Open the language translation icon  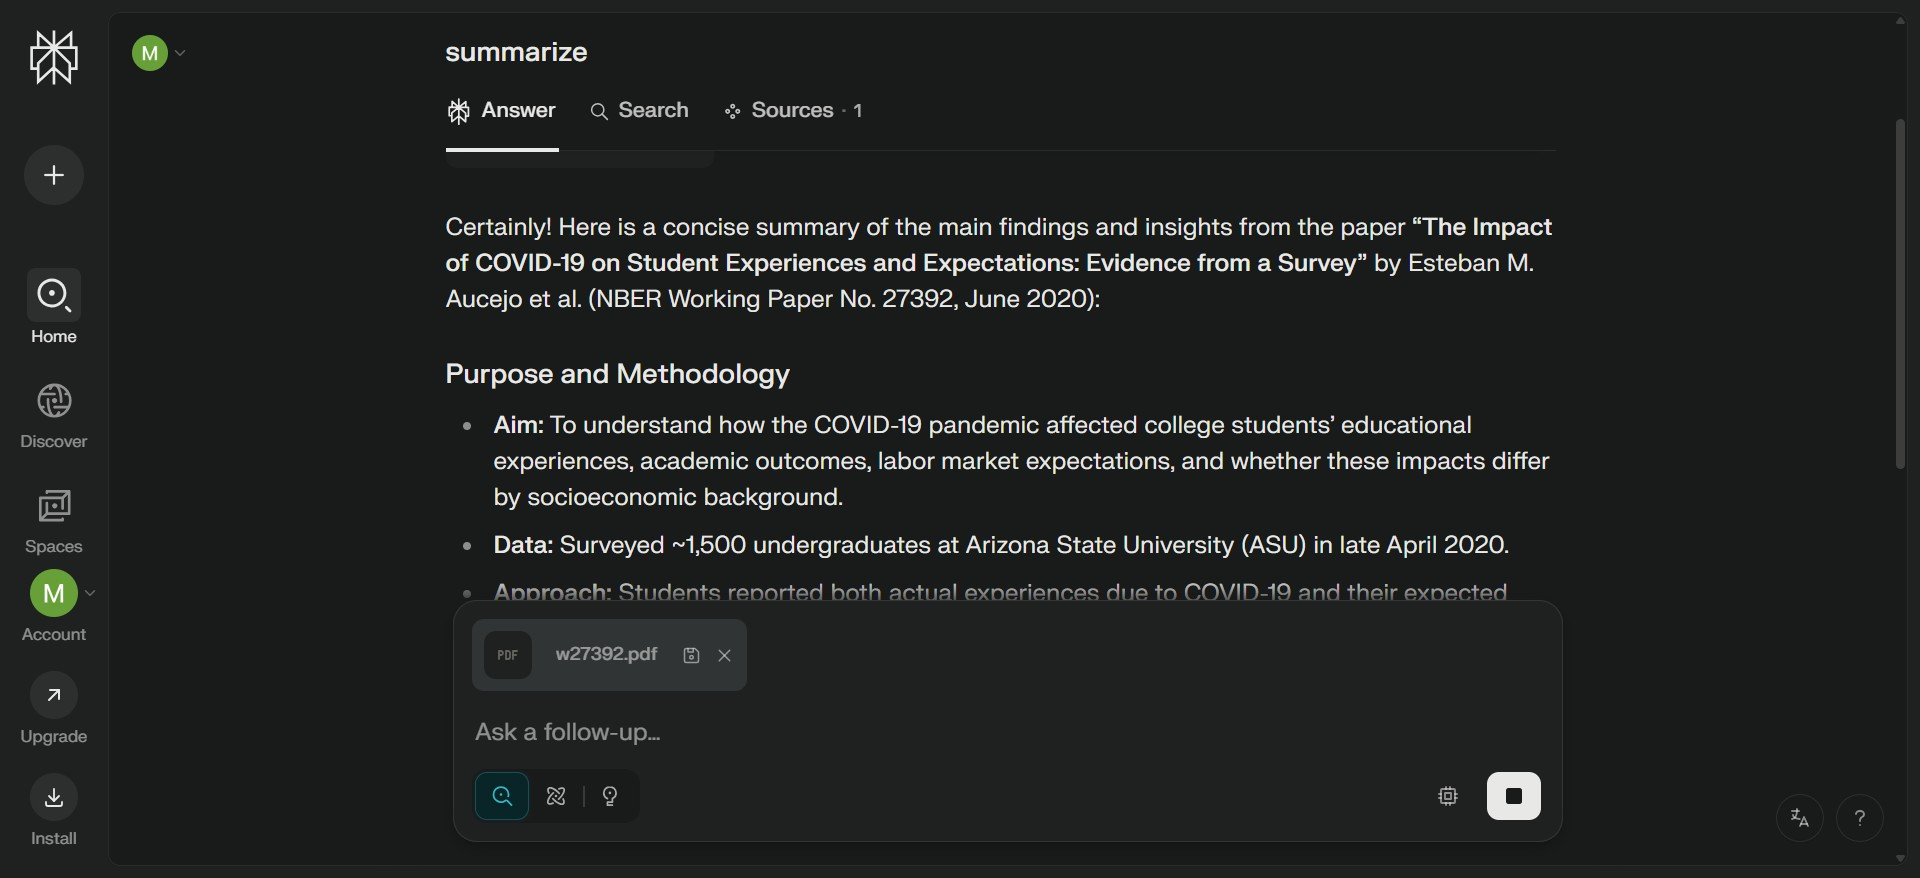tap(1800, 818)
